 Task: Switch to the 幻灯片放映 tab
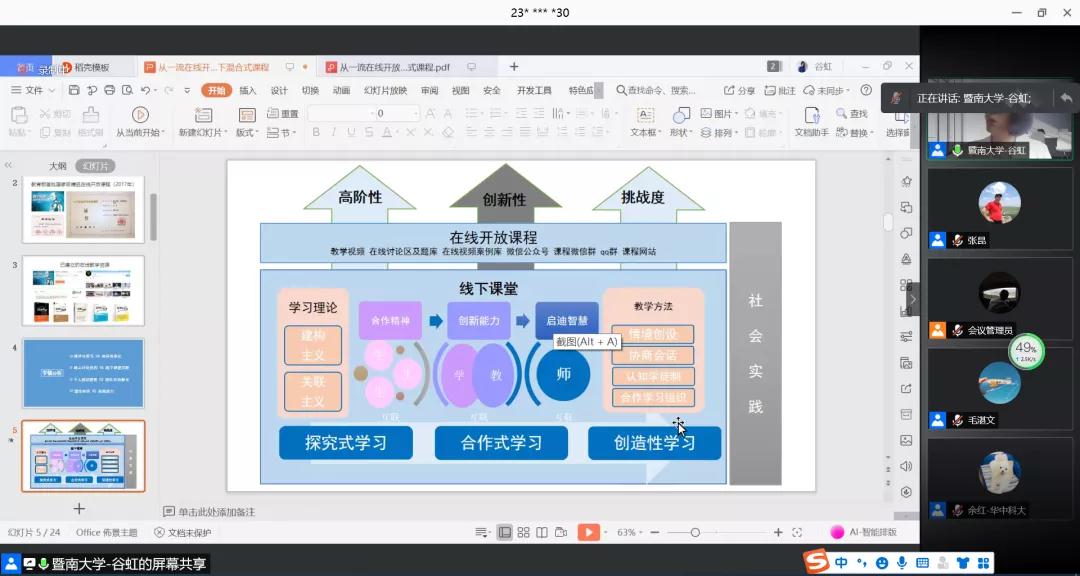(x=384, y=90)
